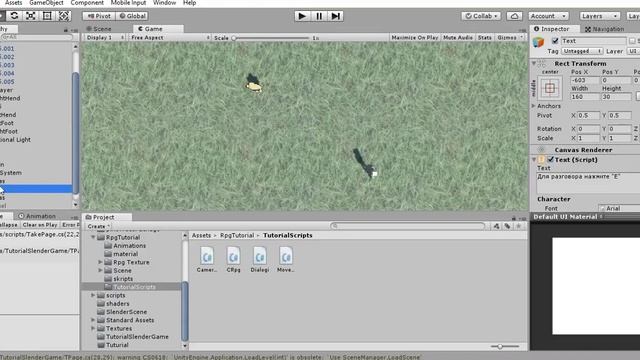Viewport: 640px width, 360px height.
Task: Switch to the Navigation tab
Action: pos(605,29)
